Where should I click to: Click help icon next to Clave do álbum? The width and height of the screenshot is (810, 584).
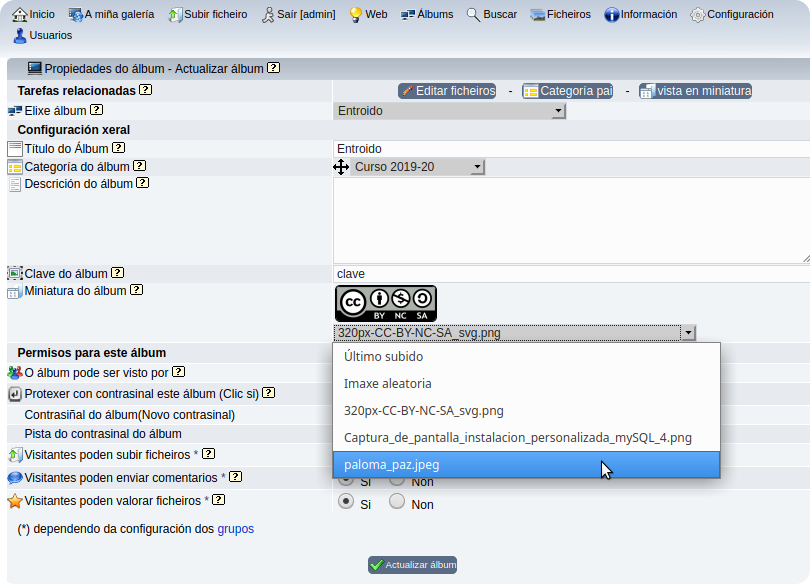118,273
